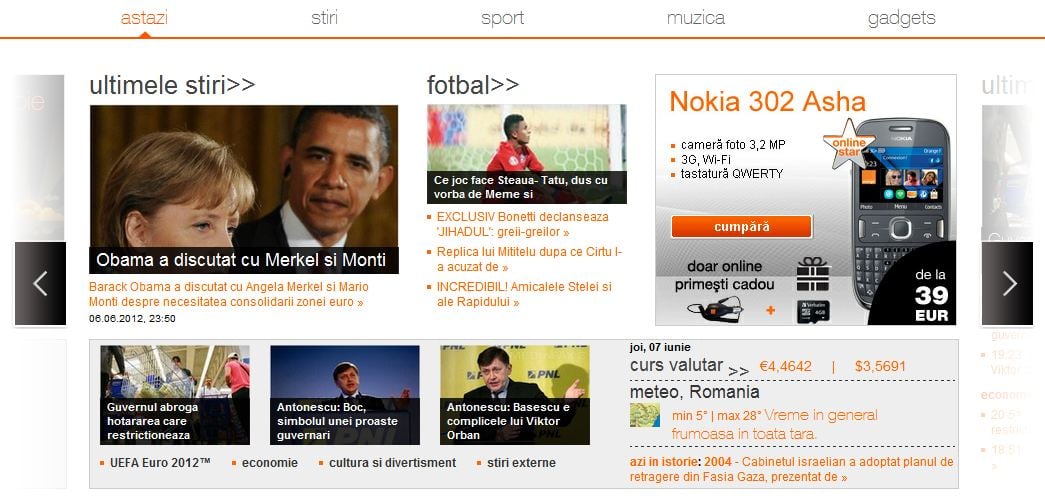Click the cumpără button in Nokia ad
1045x499 pixels.
pos(741,227)
